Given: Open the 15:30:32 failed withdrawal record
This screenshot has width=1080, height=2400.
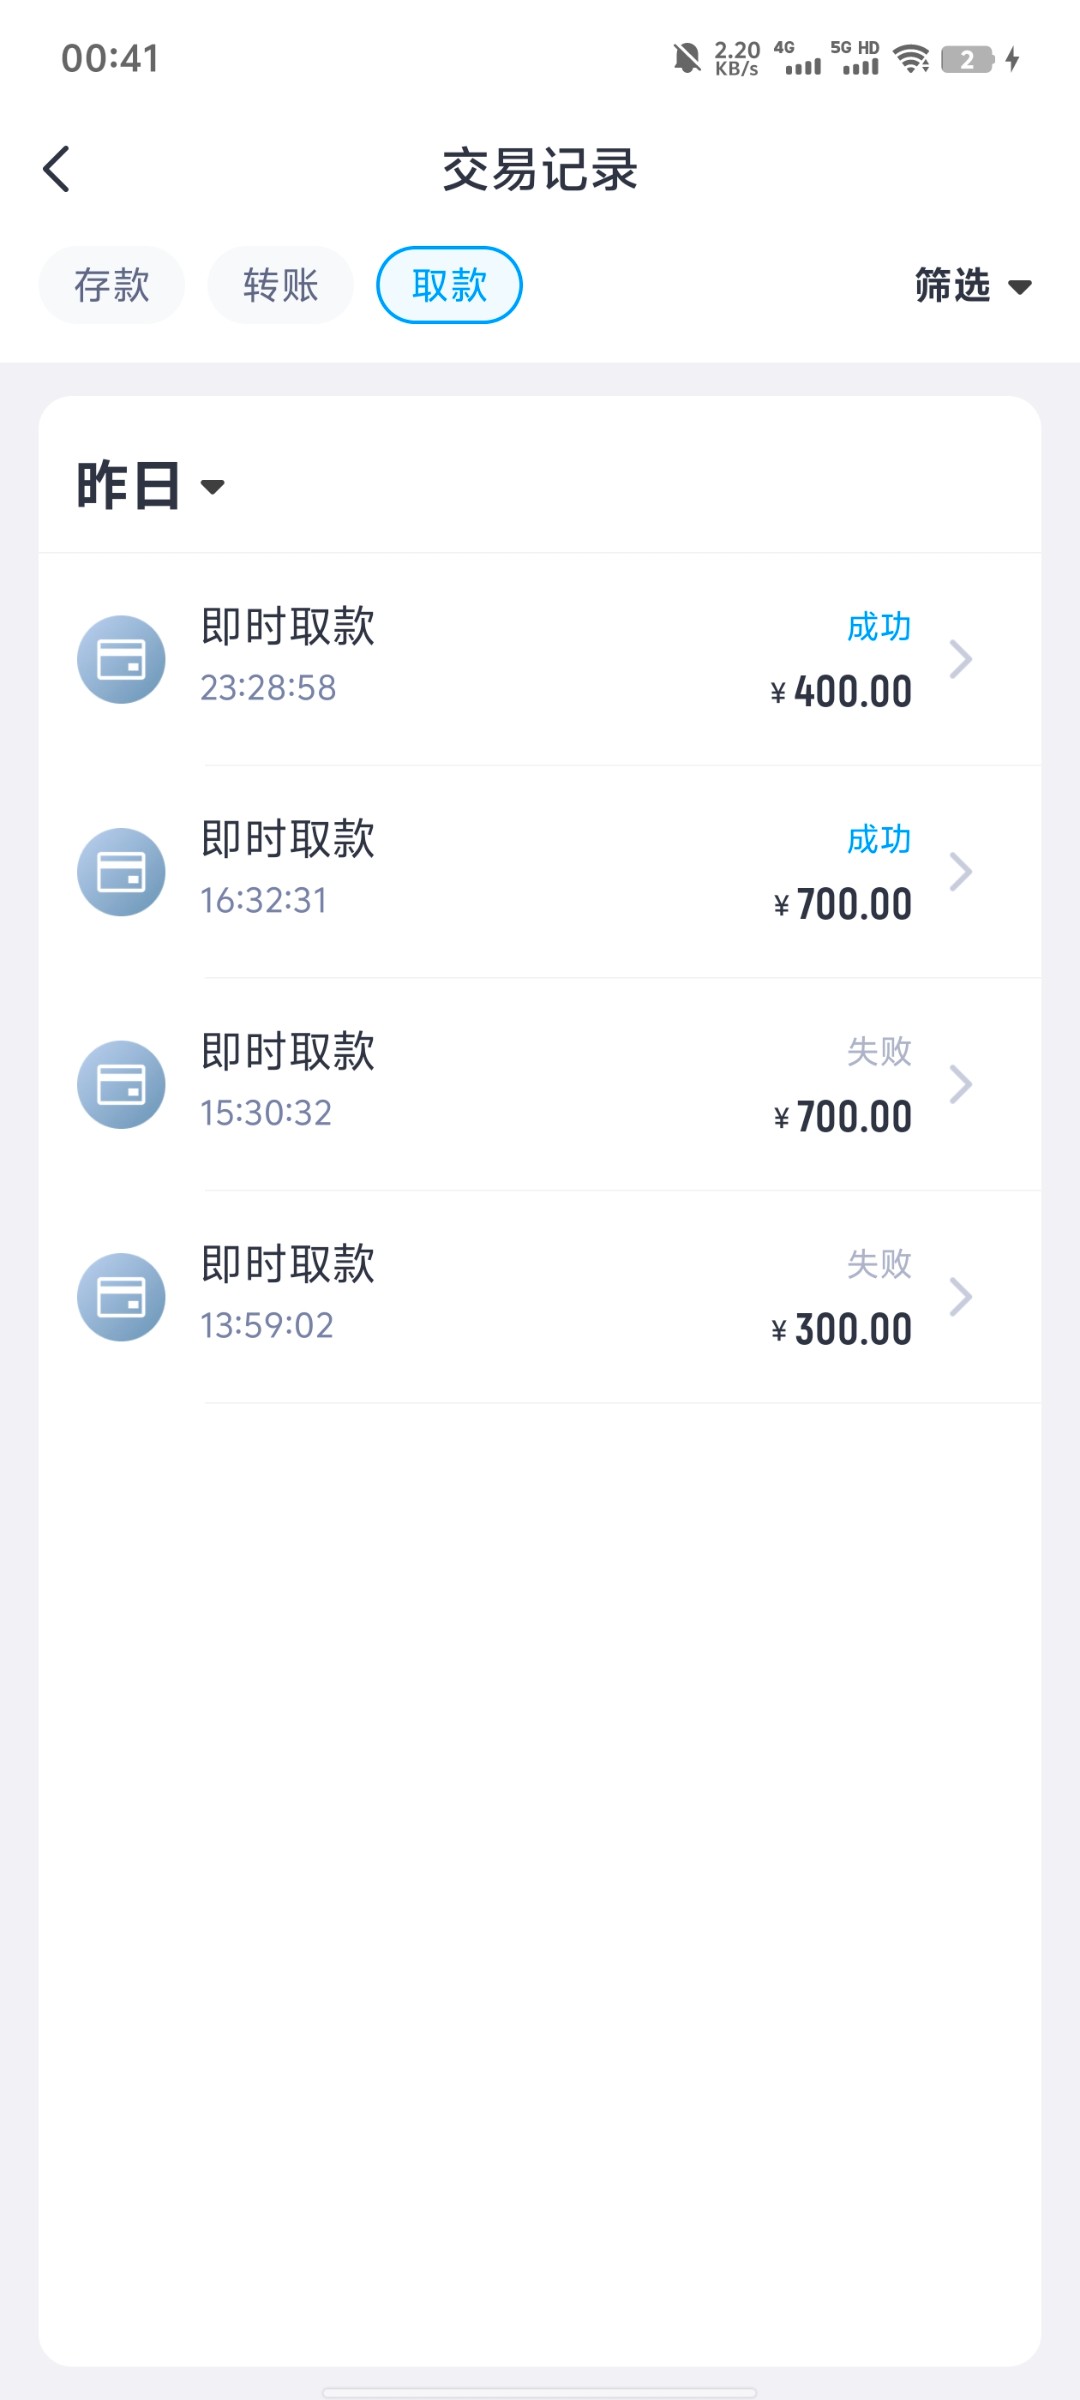Looking at the screenshot, I should [x=540, y=1085].
